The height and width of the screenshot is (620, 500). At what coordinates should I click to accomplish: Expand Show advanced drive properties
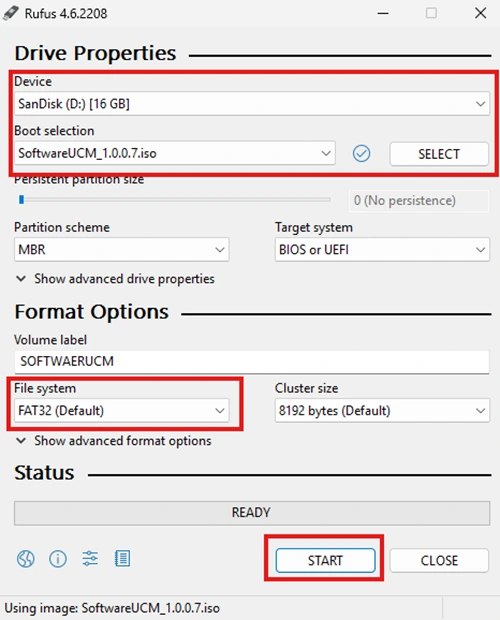(x=115, y=279)
